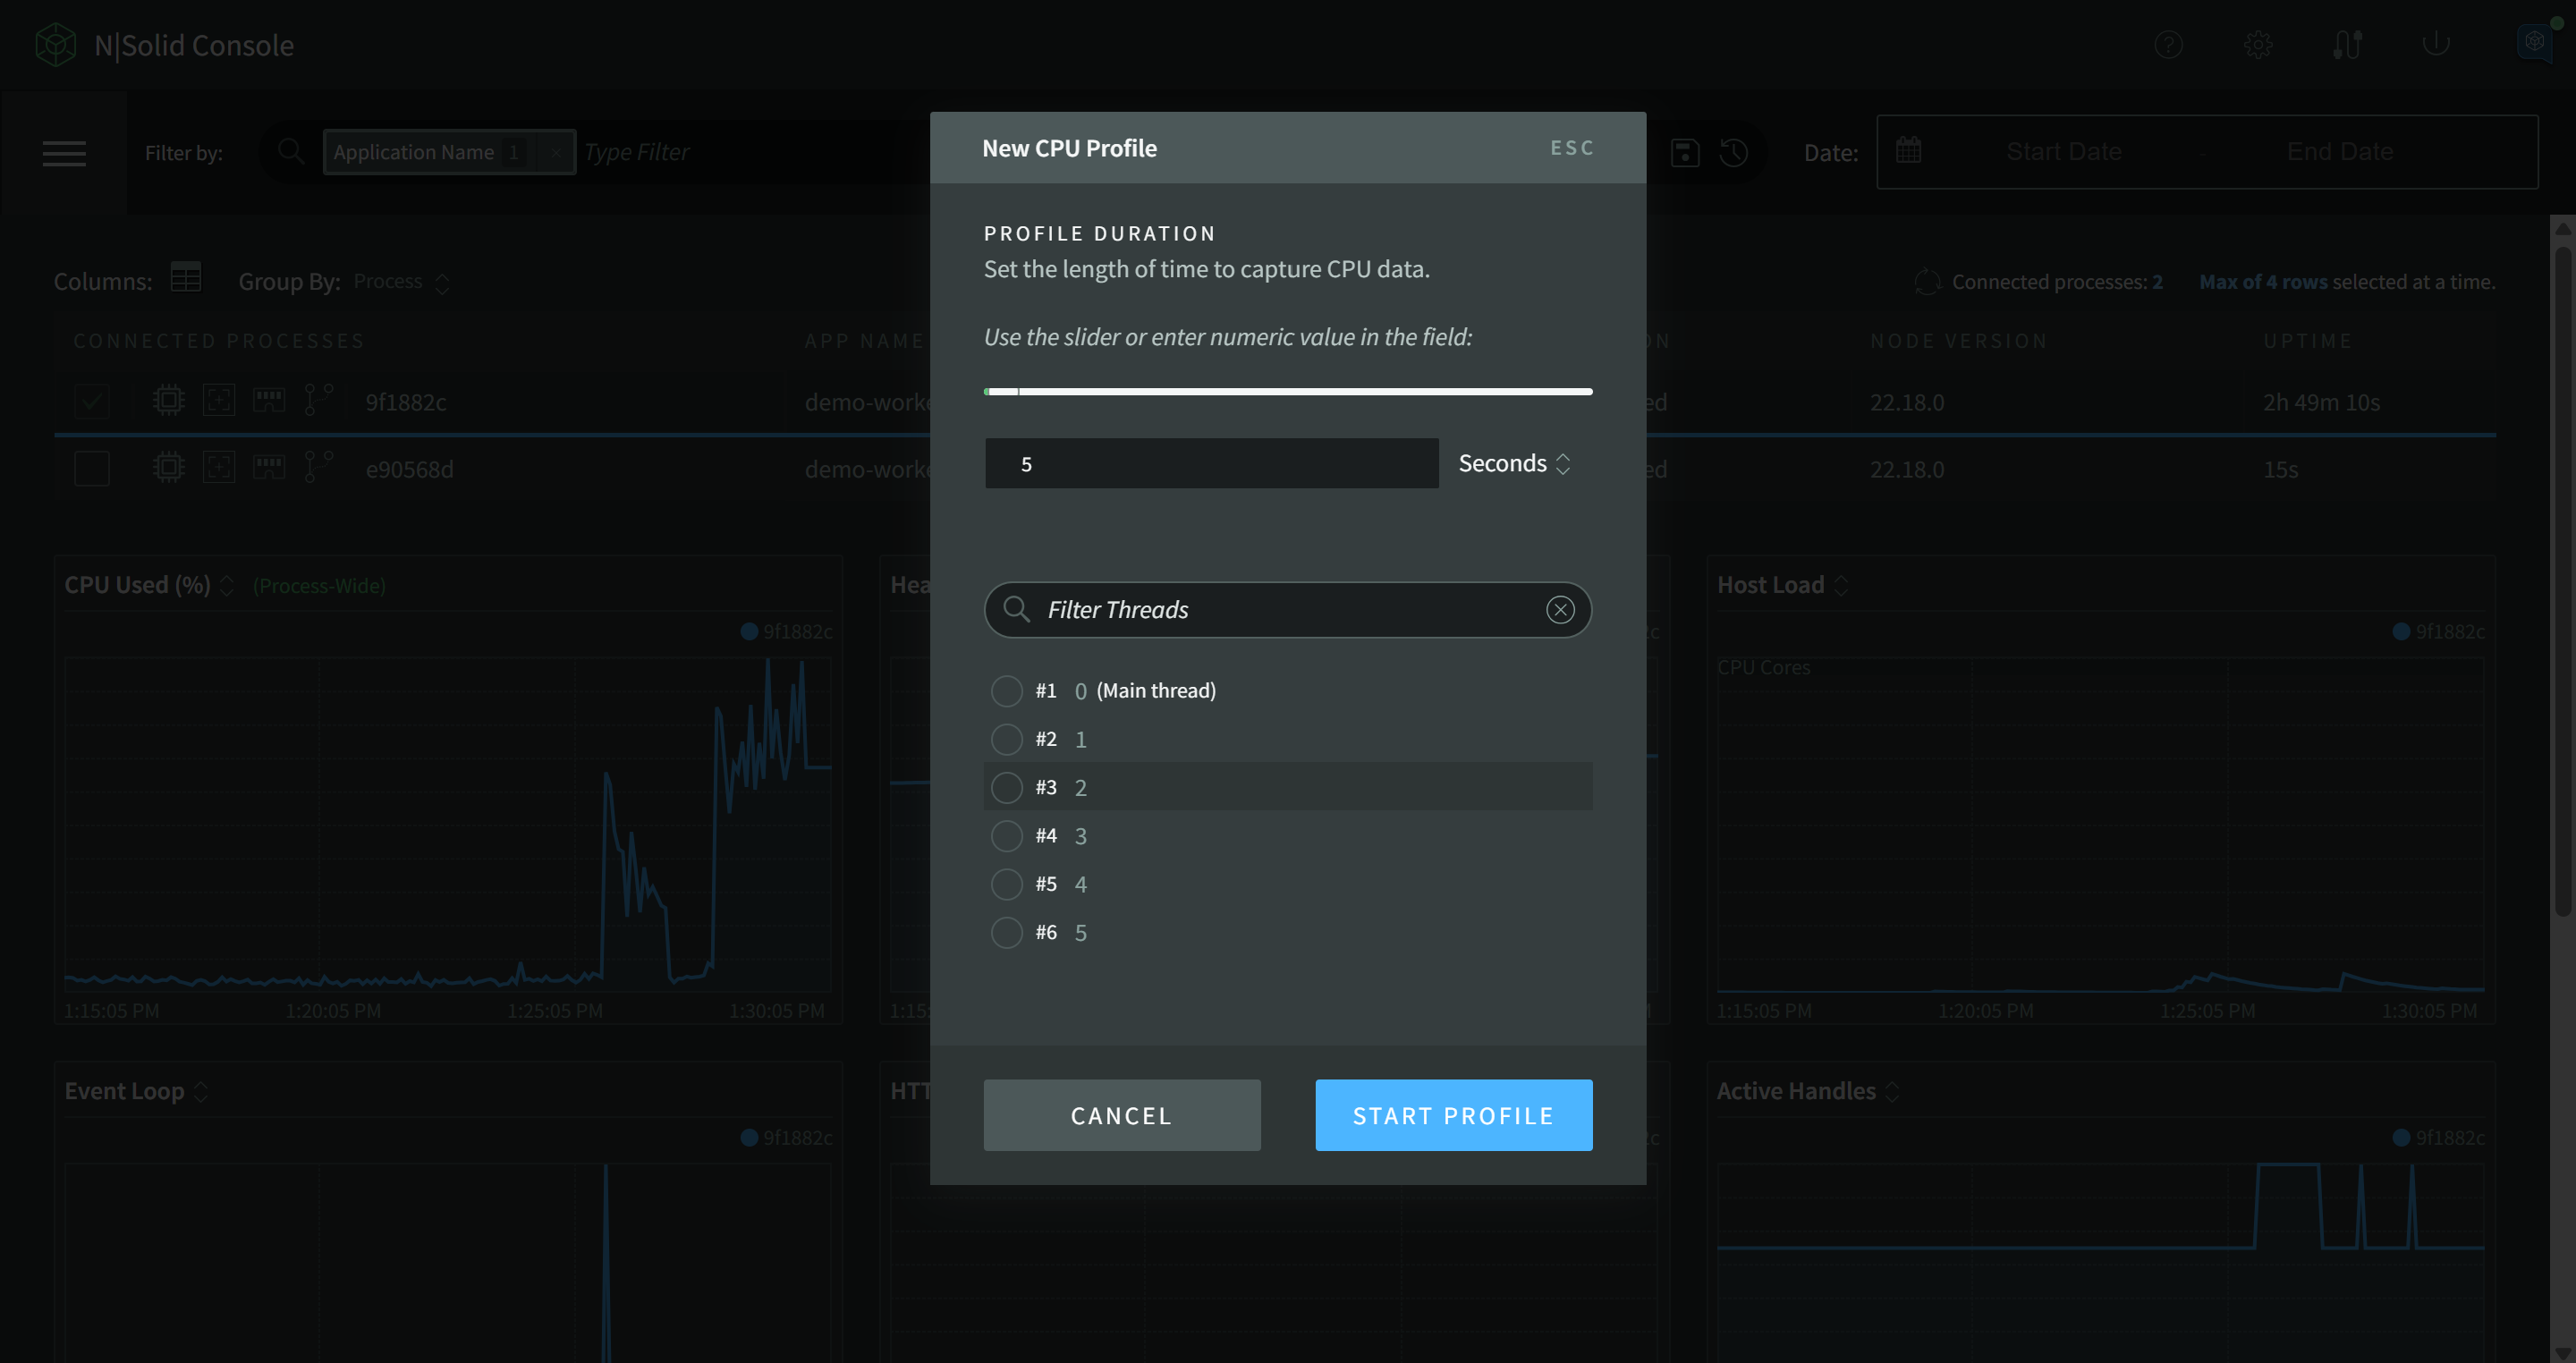Open the Seconds unit dropdown
Screen dimensions: 2576x1363
click(1514, 463)
